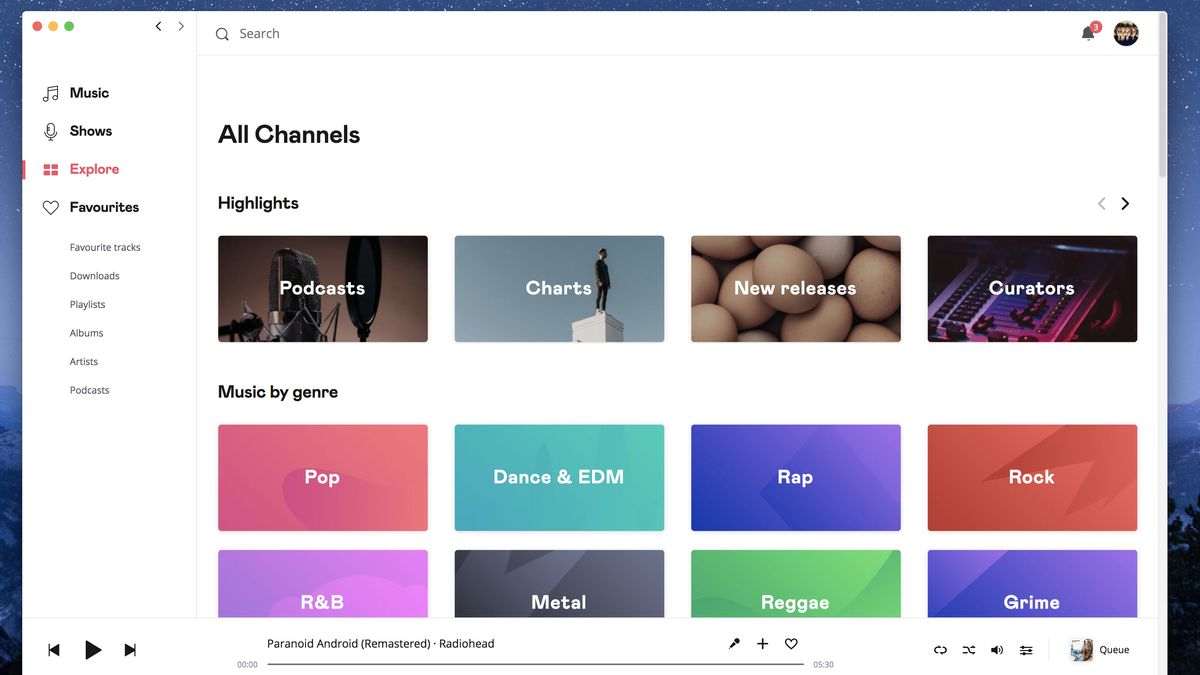Favourite the playing track Paranoid Android

click(791, 643)
